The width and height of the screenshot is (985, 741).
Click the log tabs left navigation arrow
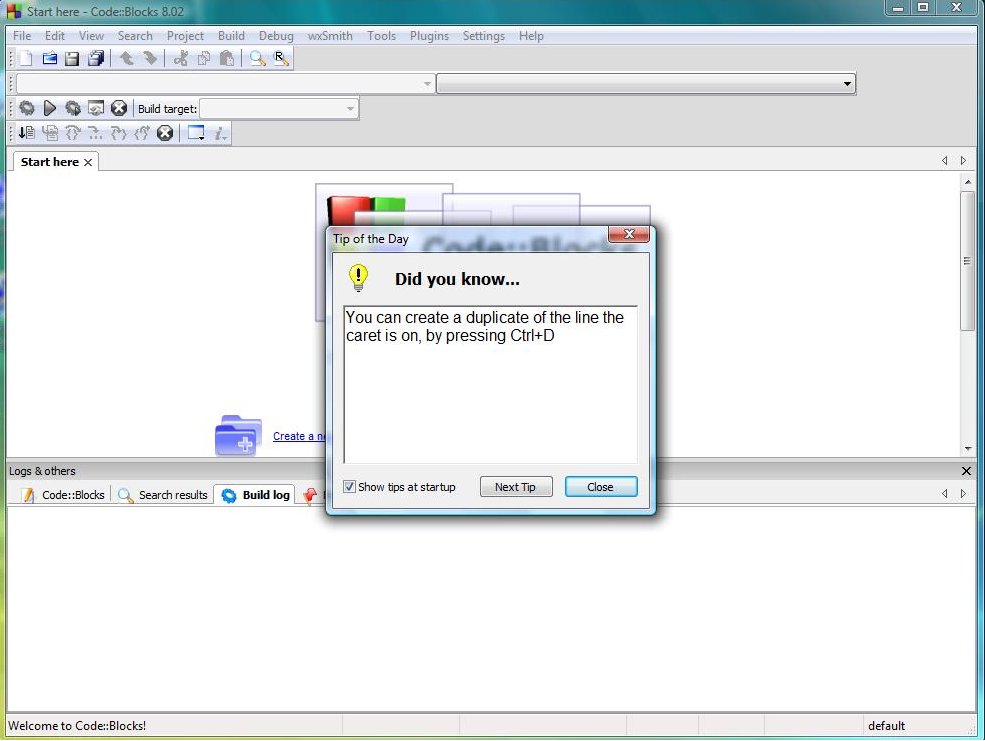[x=945, y=494]
